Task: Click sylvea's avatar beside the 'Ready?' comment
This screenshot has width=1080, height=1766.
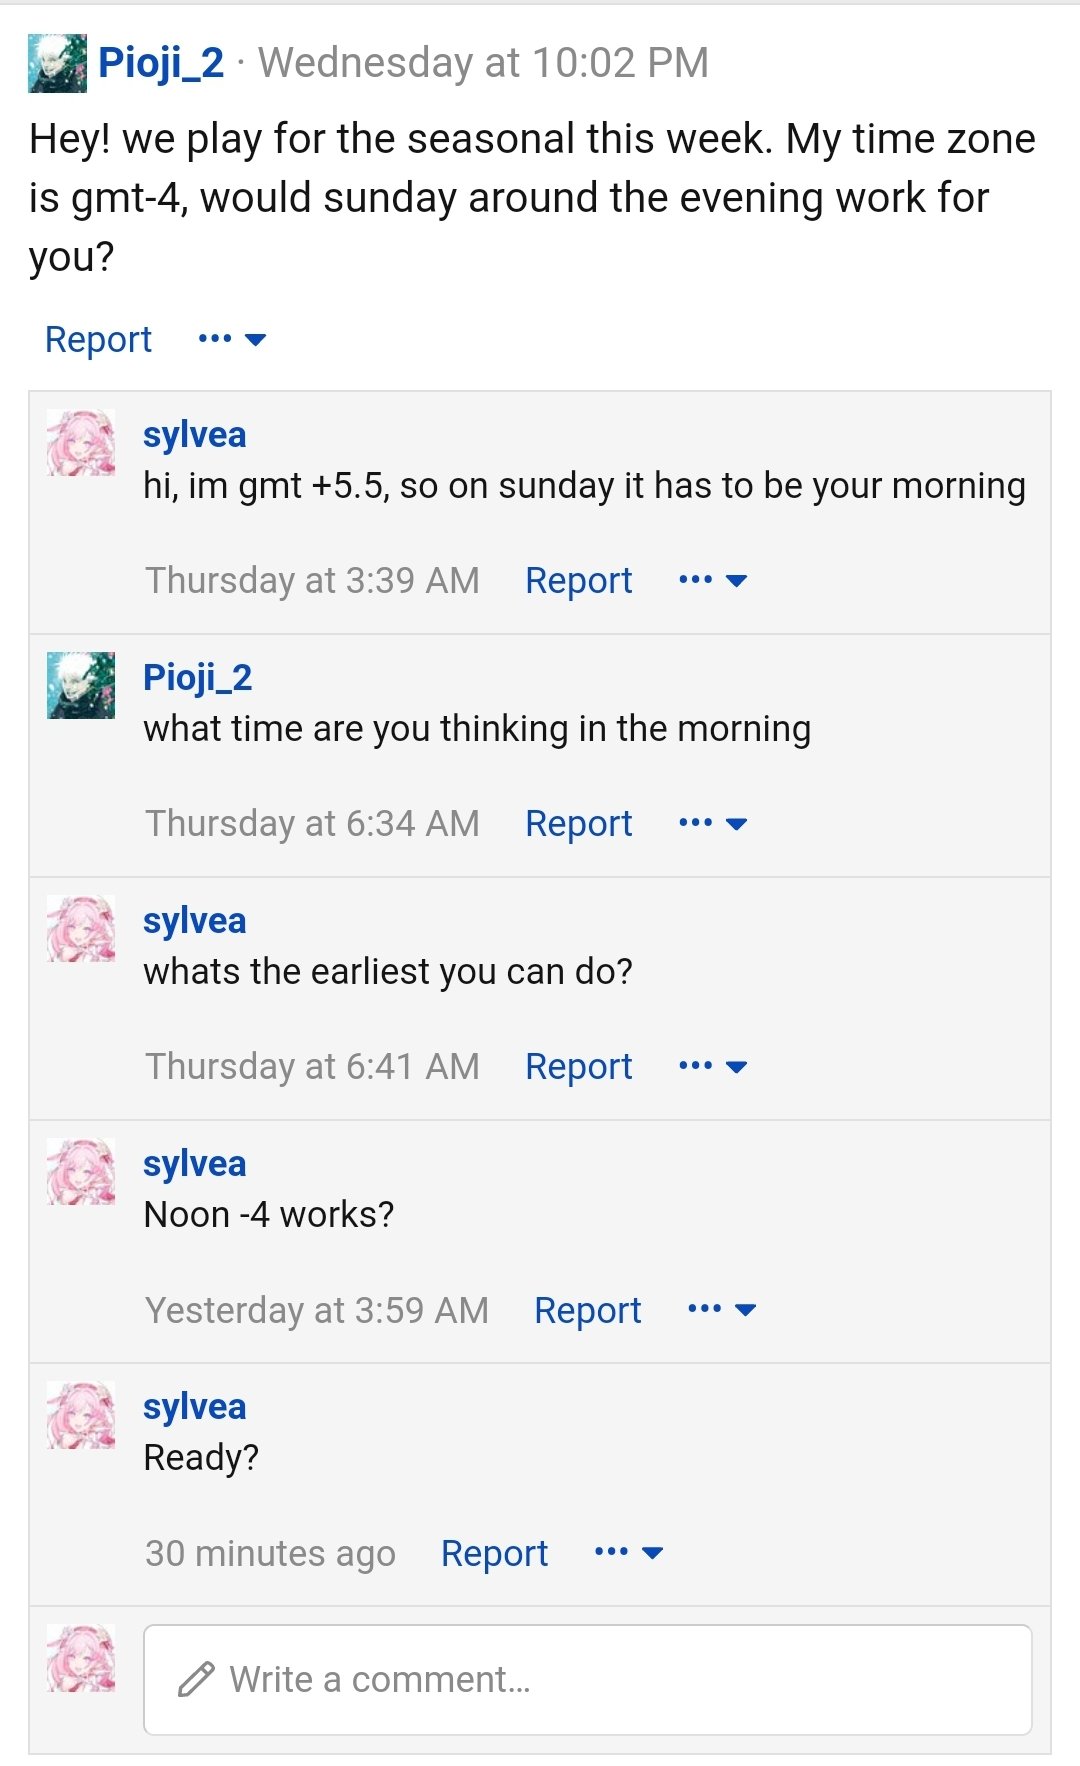Action: [x=81, y=1415]
